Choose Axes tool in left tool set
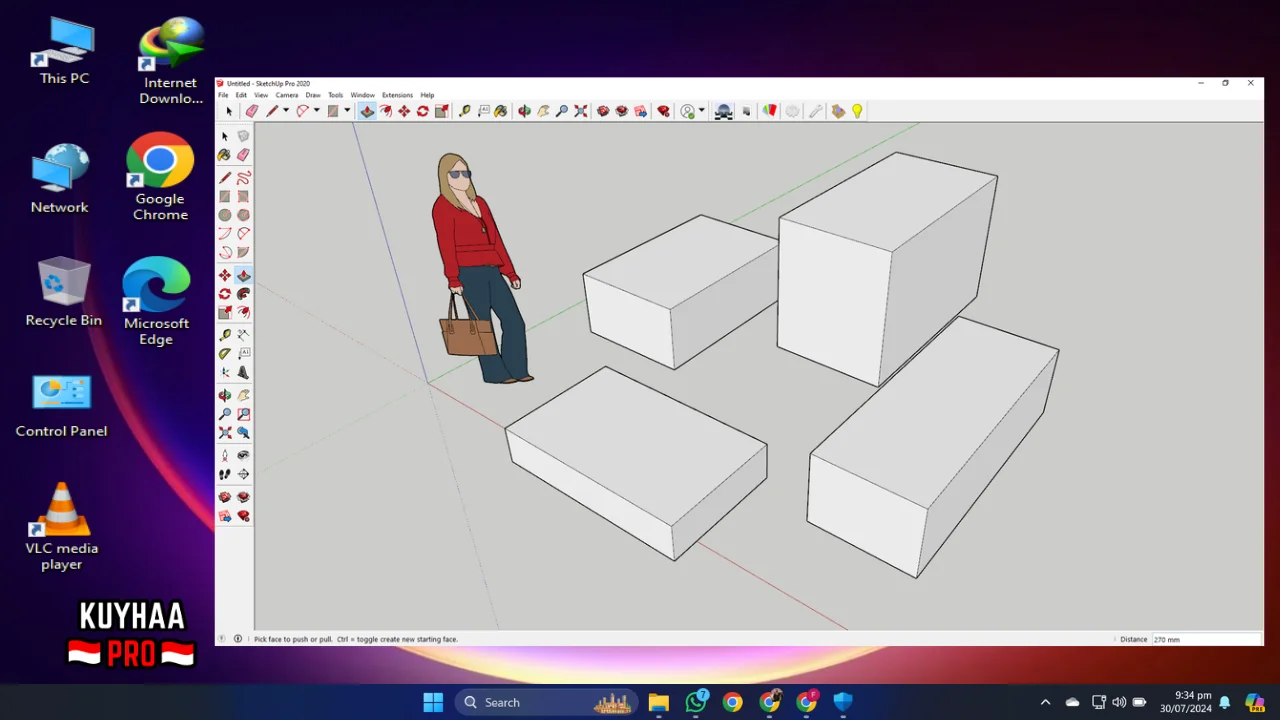Screen dimensions: 1280x720 [225, 372]
